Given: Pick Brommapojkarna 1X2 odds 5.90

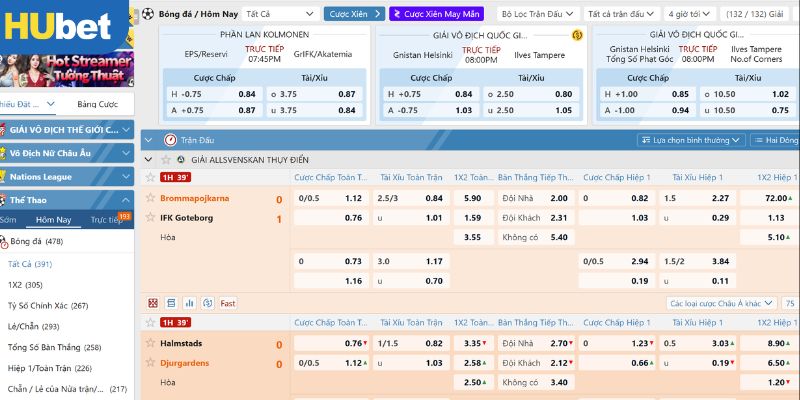Looking at the screenshot, I should (x=473, y=198).
